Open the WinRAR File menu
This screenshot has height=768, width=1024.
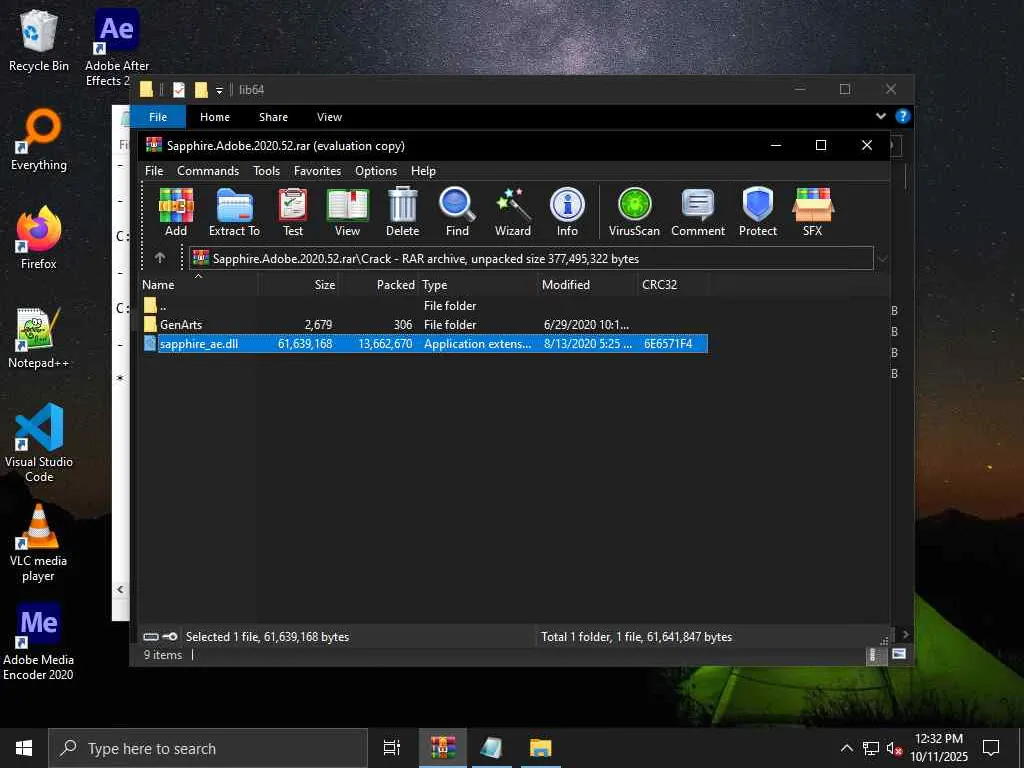154,170
